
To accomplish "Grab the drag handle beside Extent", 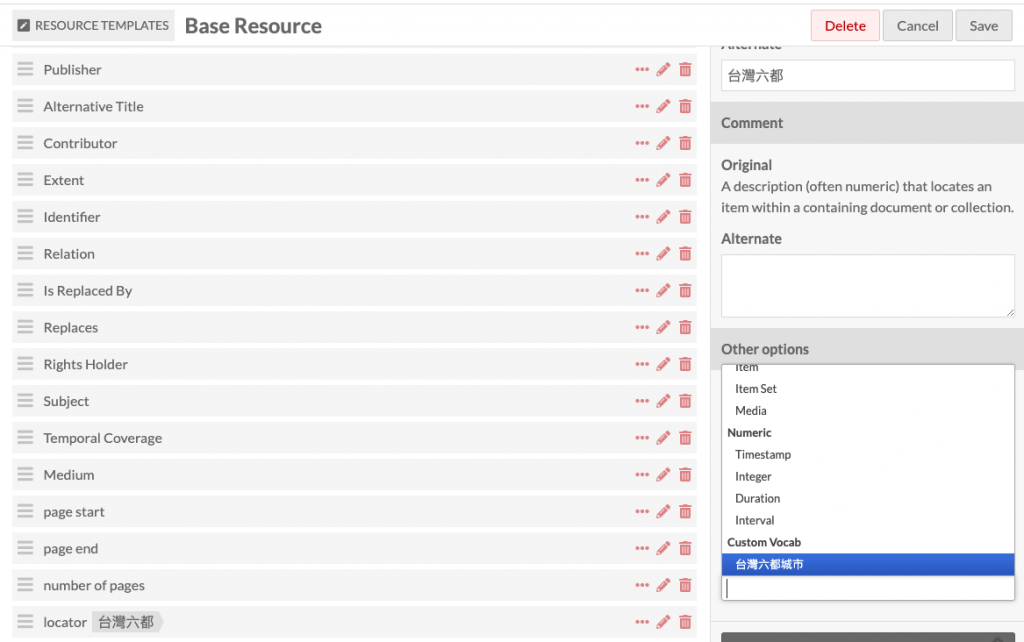I will tap(25, 180).
